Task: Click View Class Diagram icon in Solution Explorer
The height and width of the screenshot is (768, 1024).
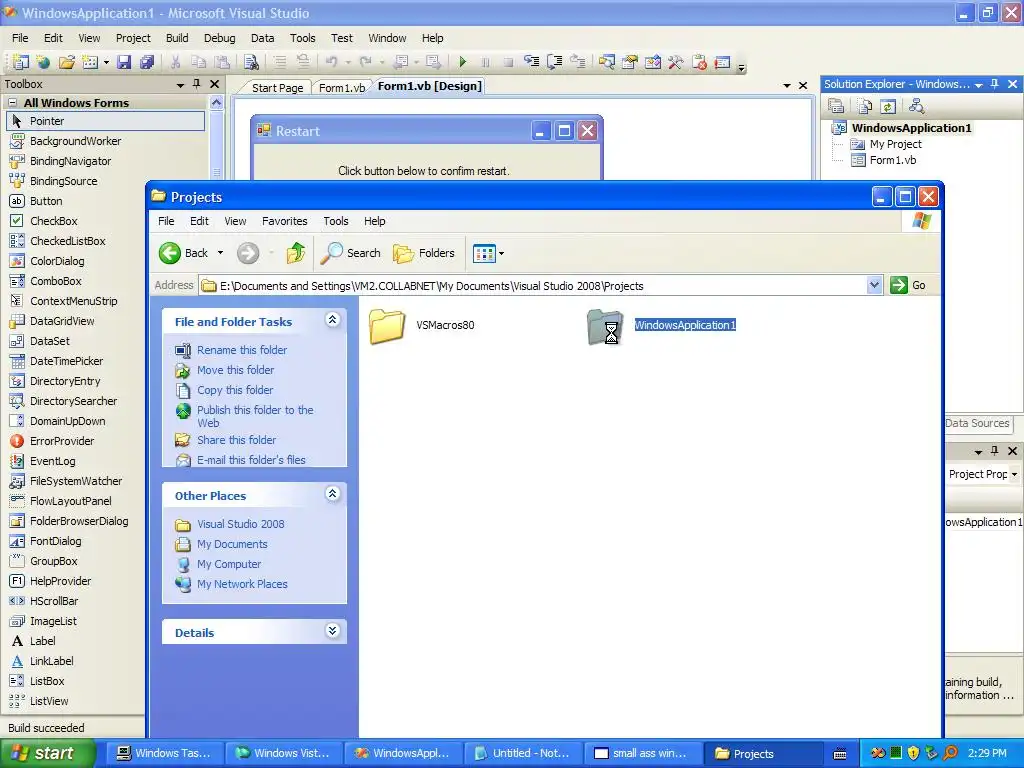Action: (x=916, y=106)
